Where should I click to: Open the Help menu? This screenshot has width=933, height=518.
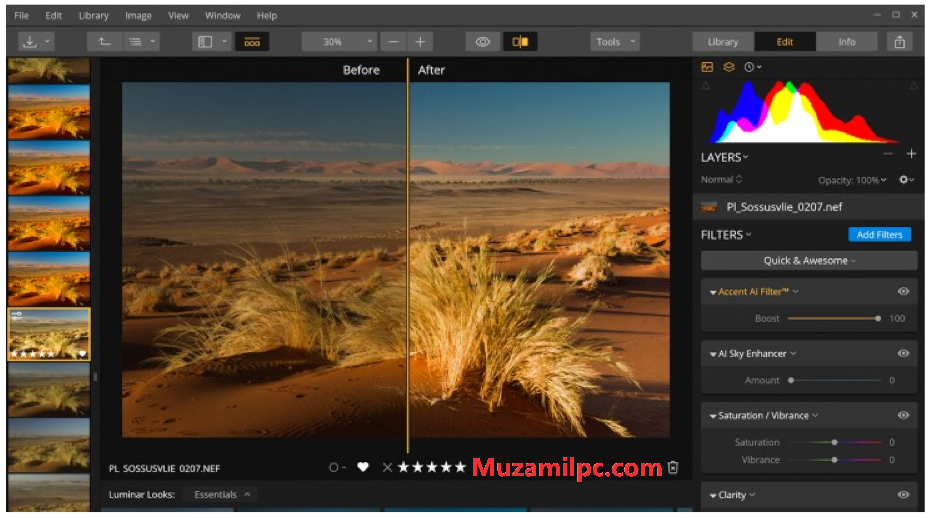267,15
